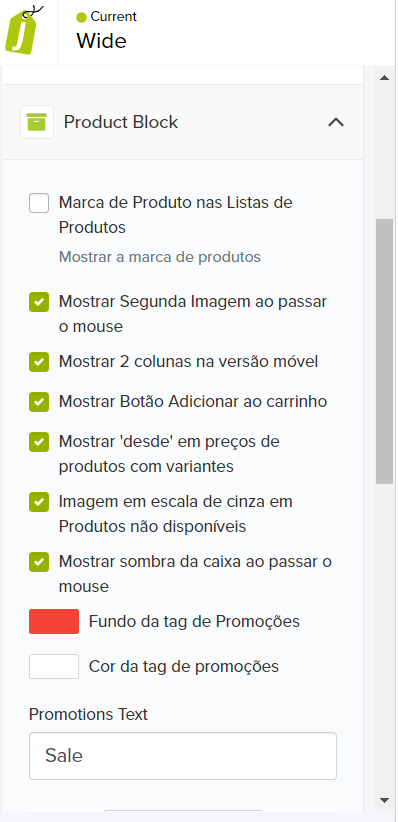The width and height of the screenshot is (398, 822).
Task: Click the scrollbar down arrow
Action: [384, 800]
